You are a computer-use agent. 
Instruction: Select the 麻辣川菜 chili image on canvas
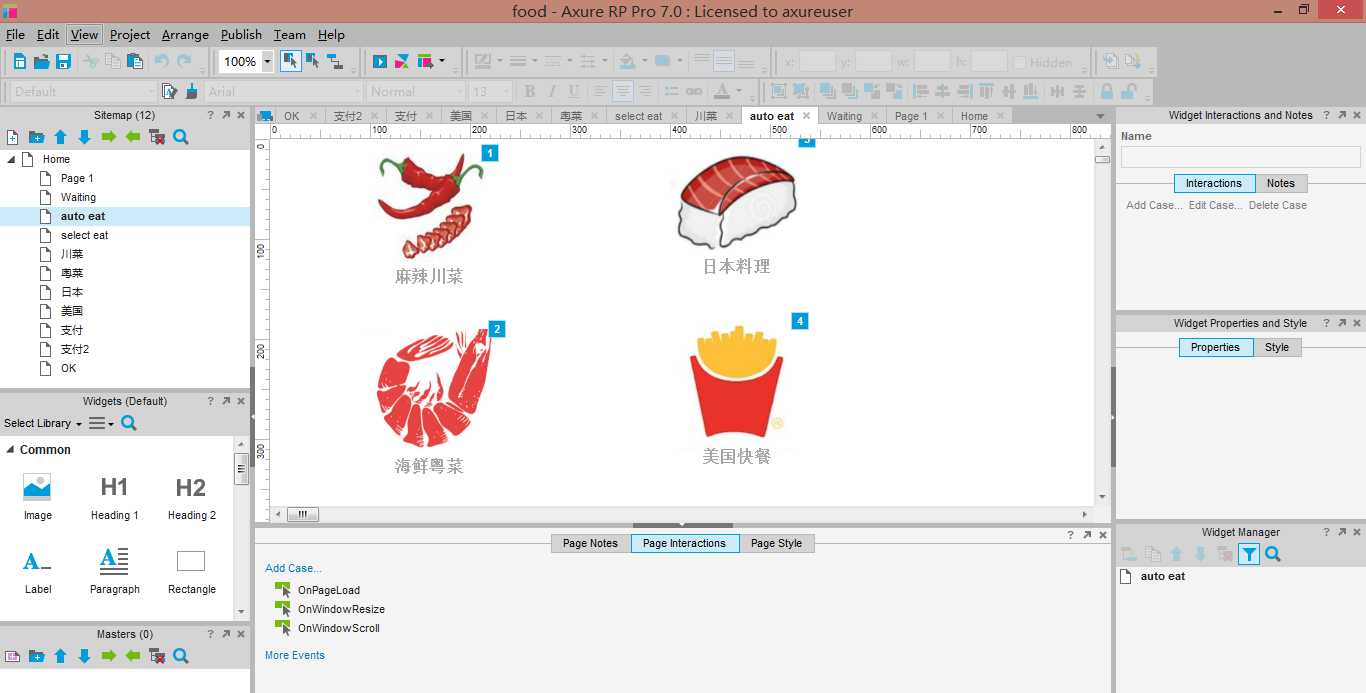point(429,204)
